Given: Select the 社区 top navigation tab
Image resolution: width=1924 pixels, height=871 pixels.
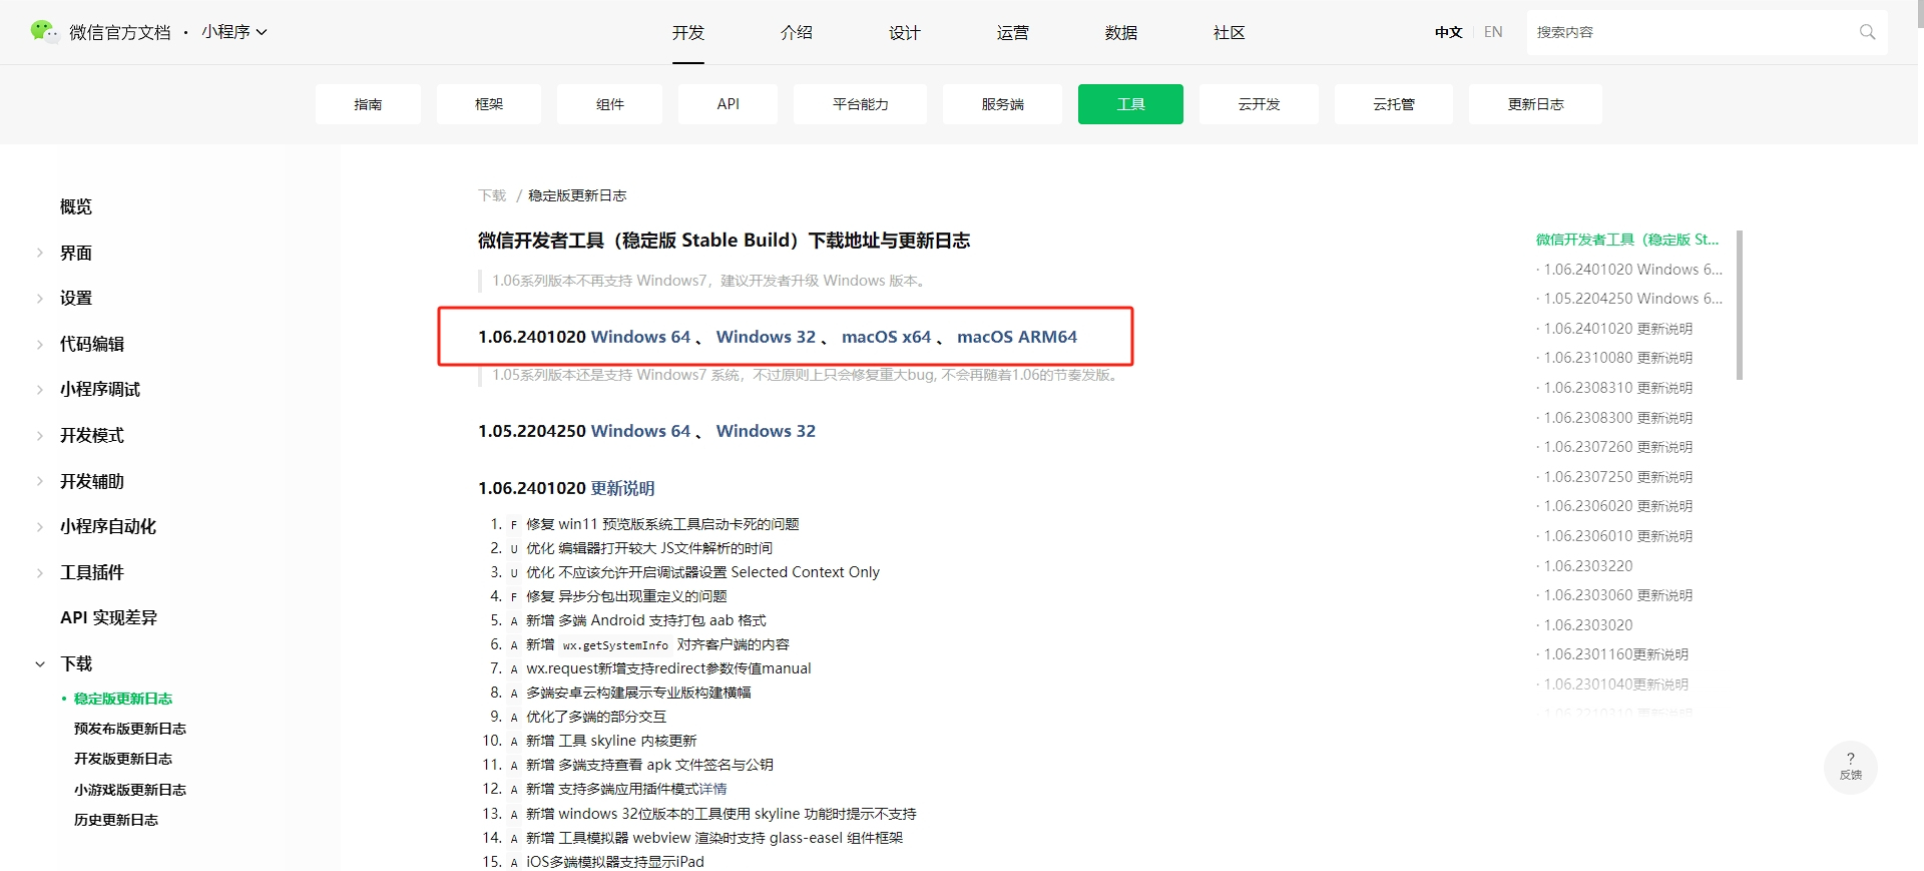Looking at the screenshot, I should tap(1228, 33).
